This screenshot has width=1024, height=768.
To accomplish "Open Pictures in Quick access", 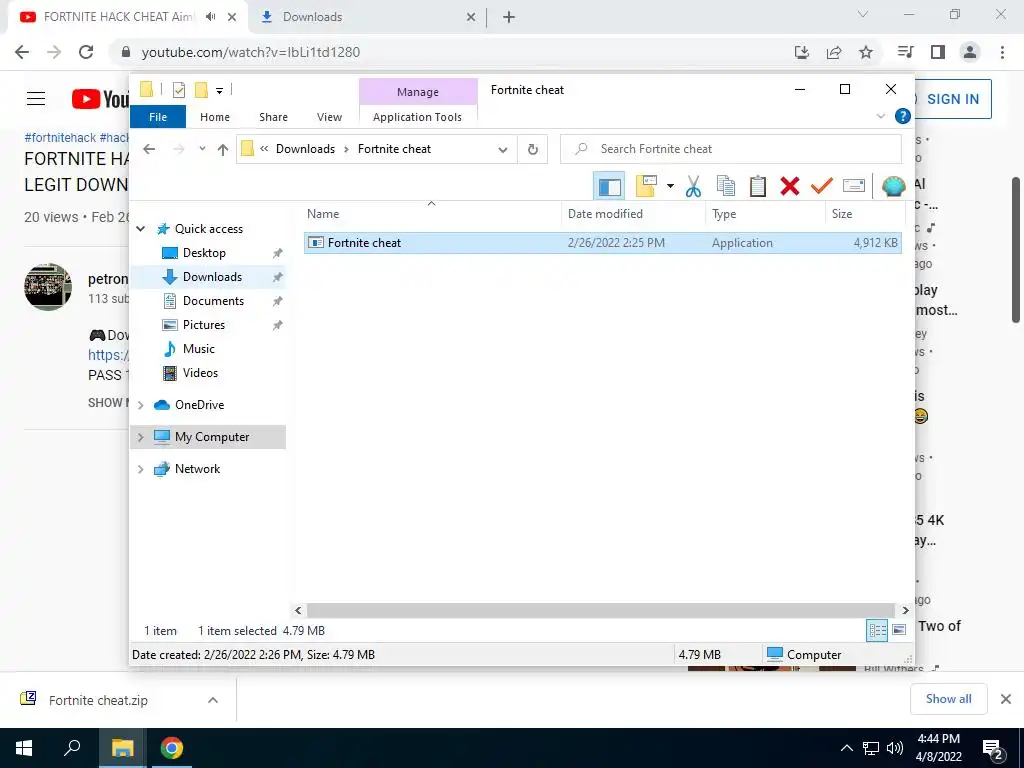I will tap(204, 325).
